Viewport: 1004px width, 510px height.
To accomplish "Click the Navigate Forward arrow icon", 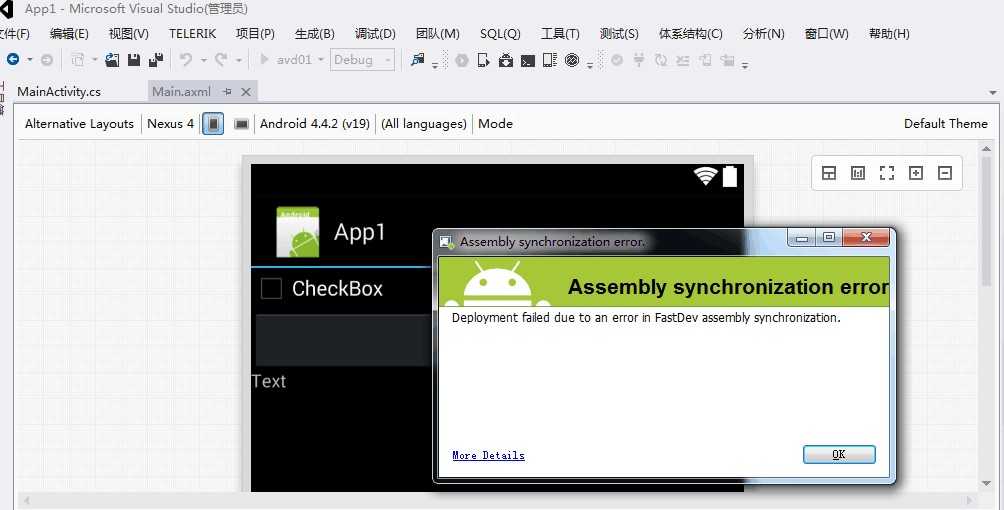I will click(47, 60).
